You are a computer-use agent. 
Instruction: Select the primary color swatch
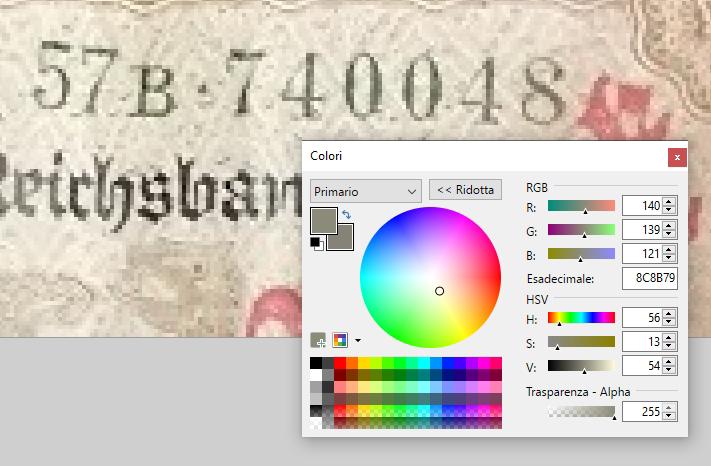[323, 219]
